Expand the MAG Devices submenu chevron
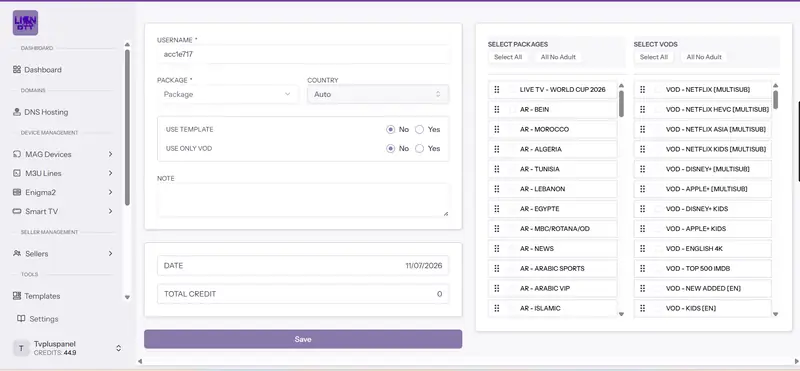This screenshot has width=800, height=371. [x=110, y=154]
